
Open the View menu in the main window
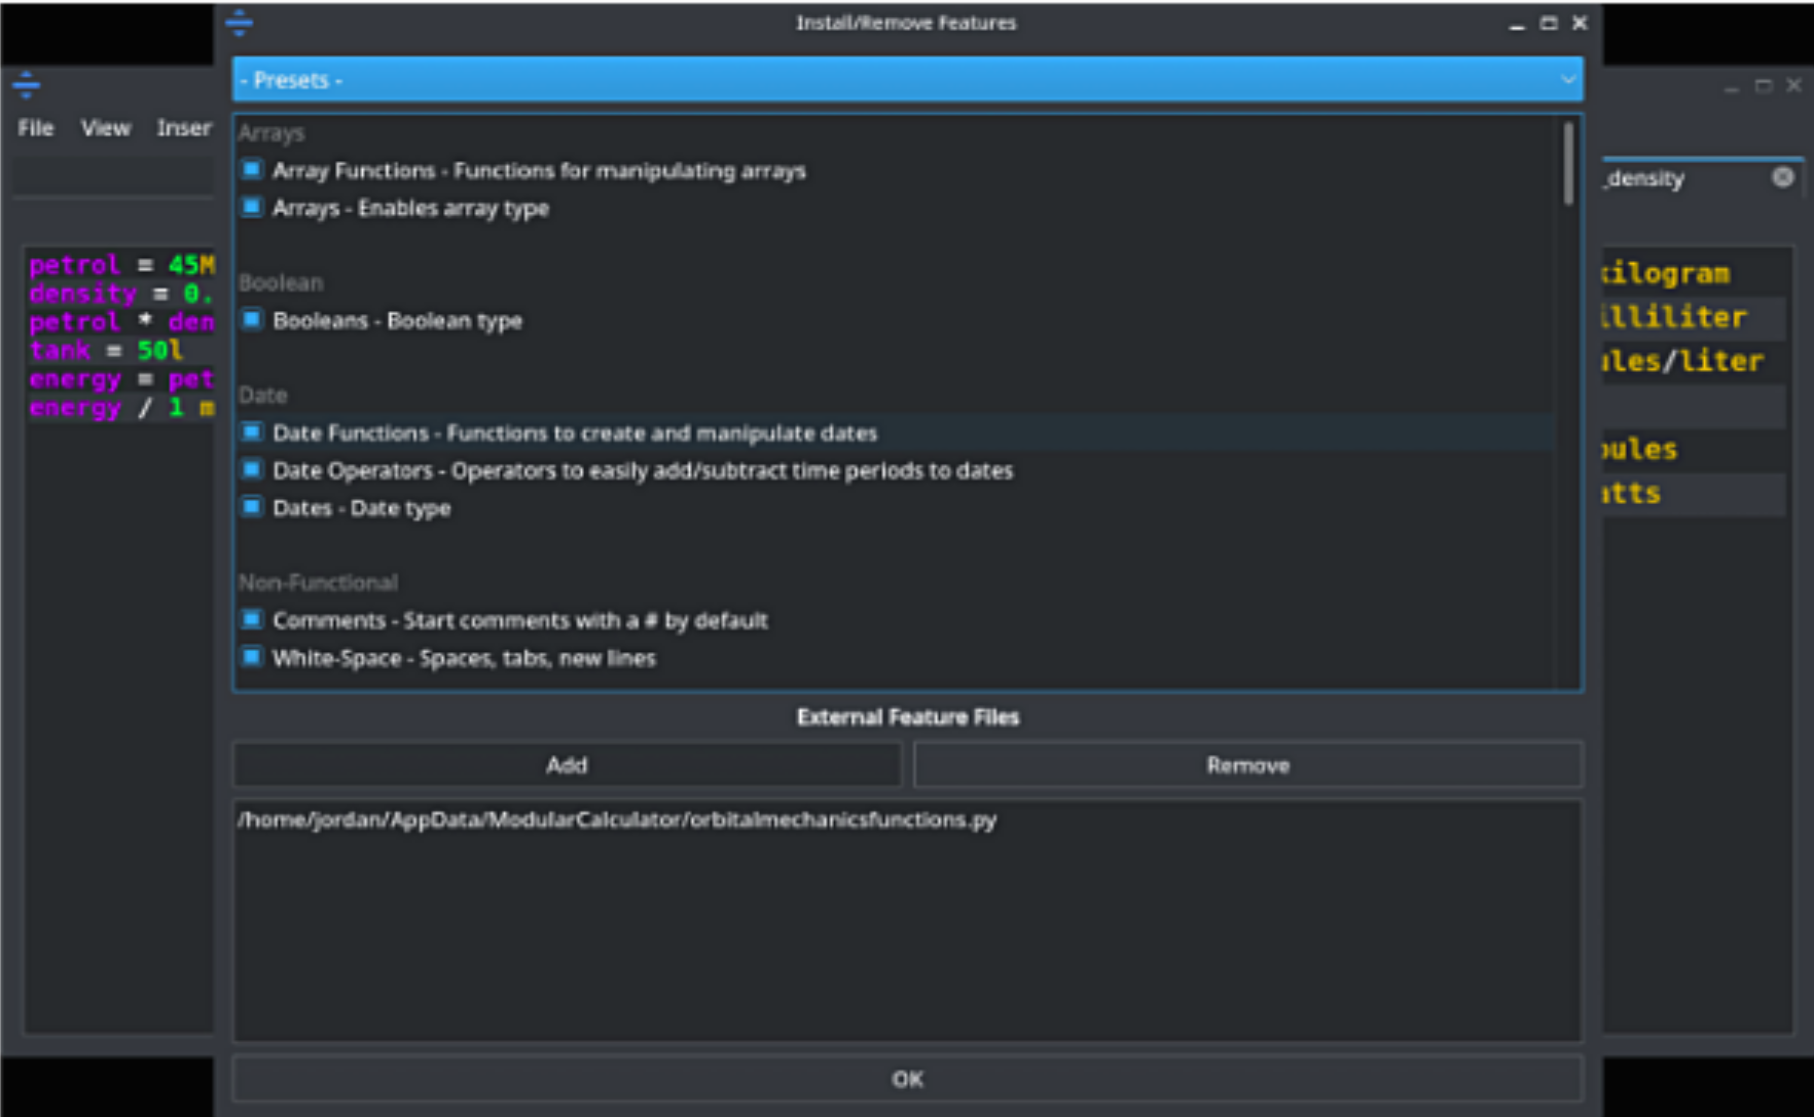point(105,128)
